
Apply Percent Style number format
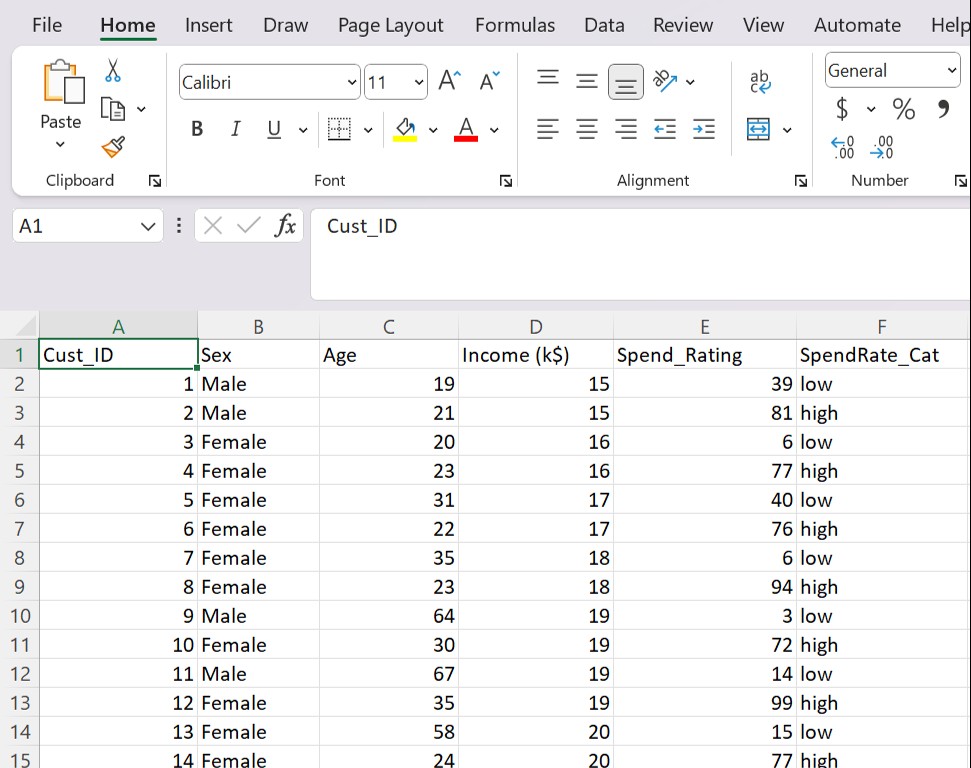(904, 109)
